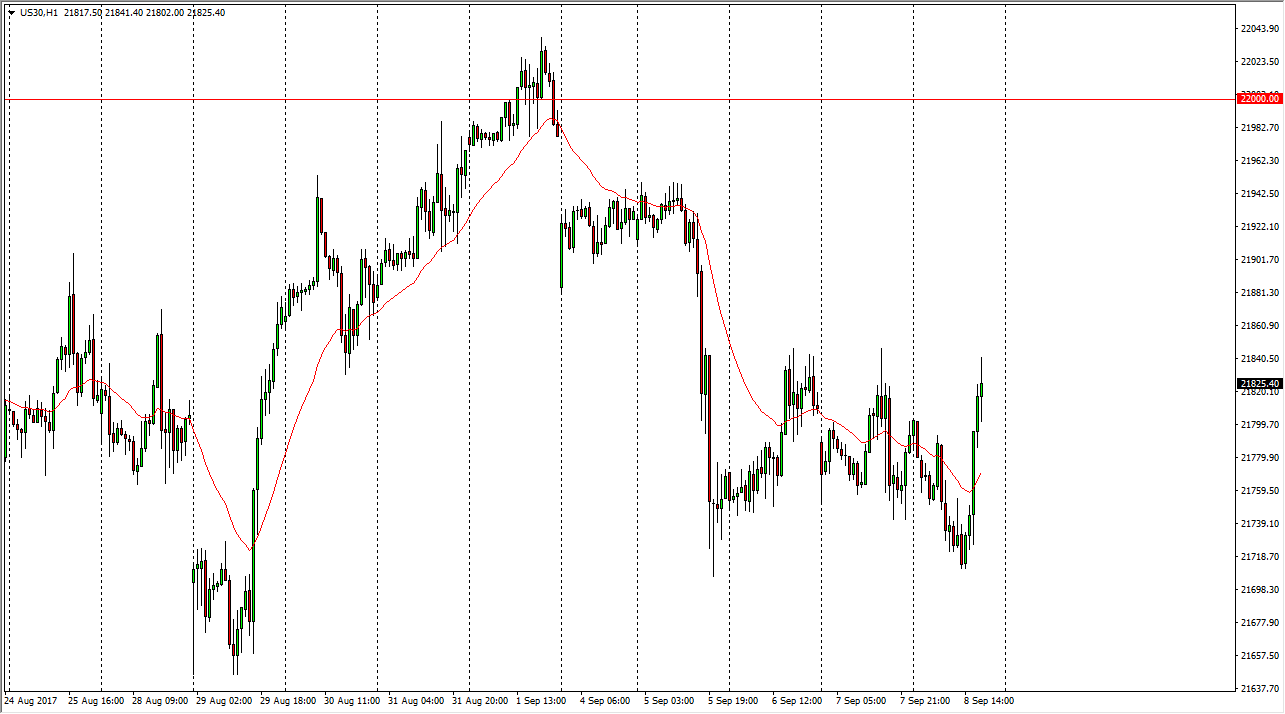Click the 21739.20 price scale label
The width and height of the screenshot is (1285, 714).
pos(1259,524)
